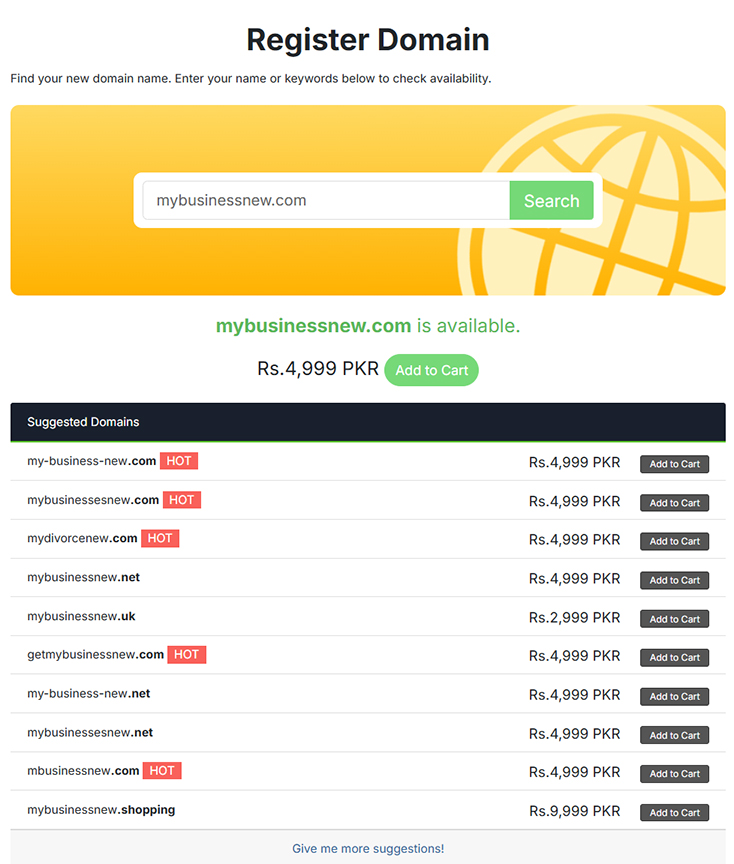
Task: Add mybusinessnew.uk to the cart
Action: coord(674,618)
